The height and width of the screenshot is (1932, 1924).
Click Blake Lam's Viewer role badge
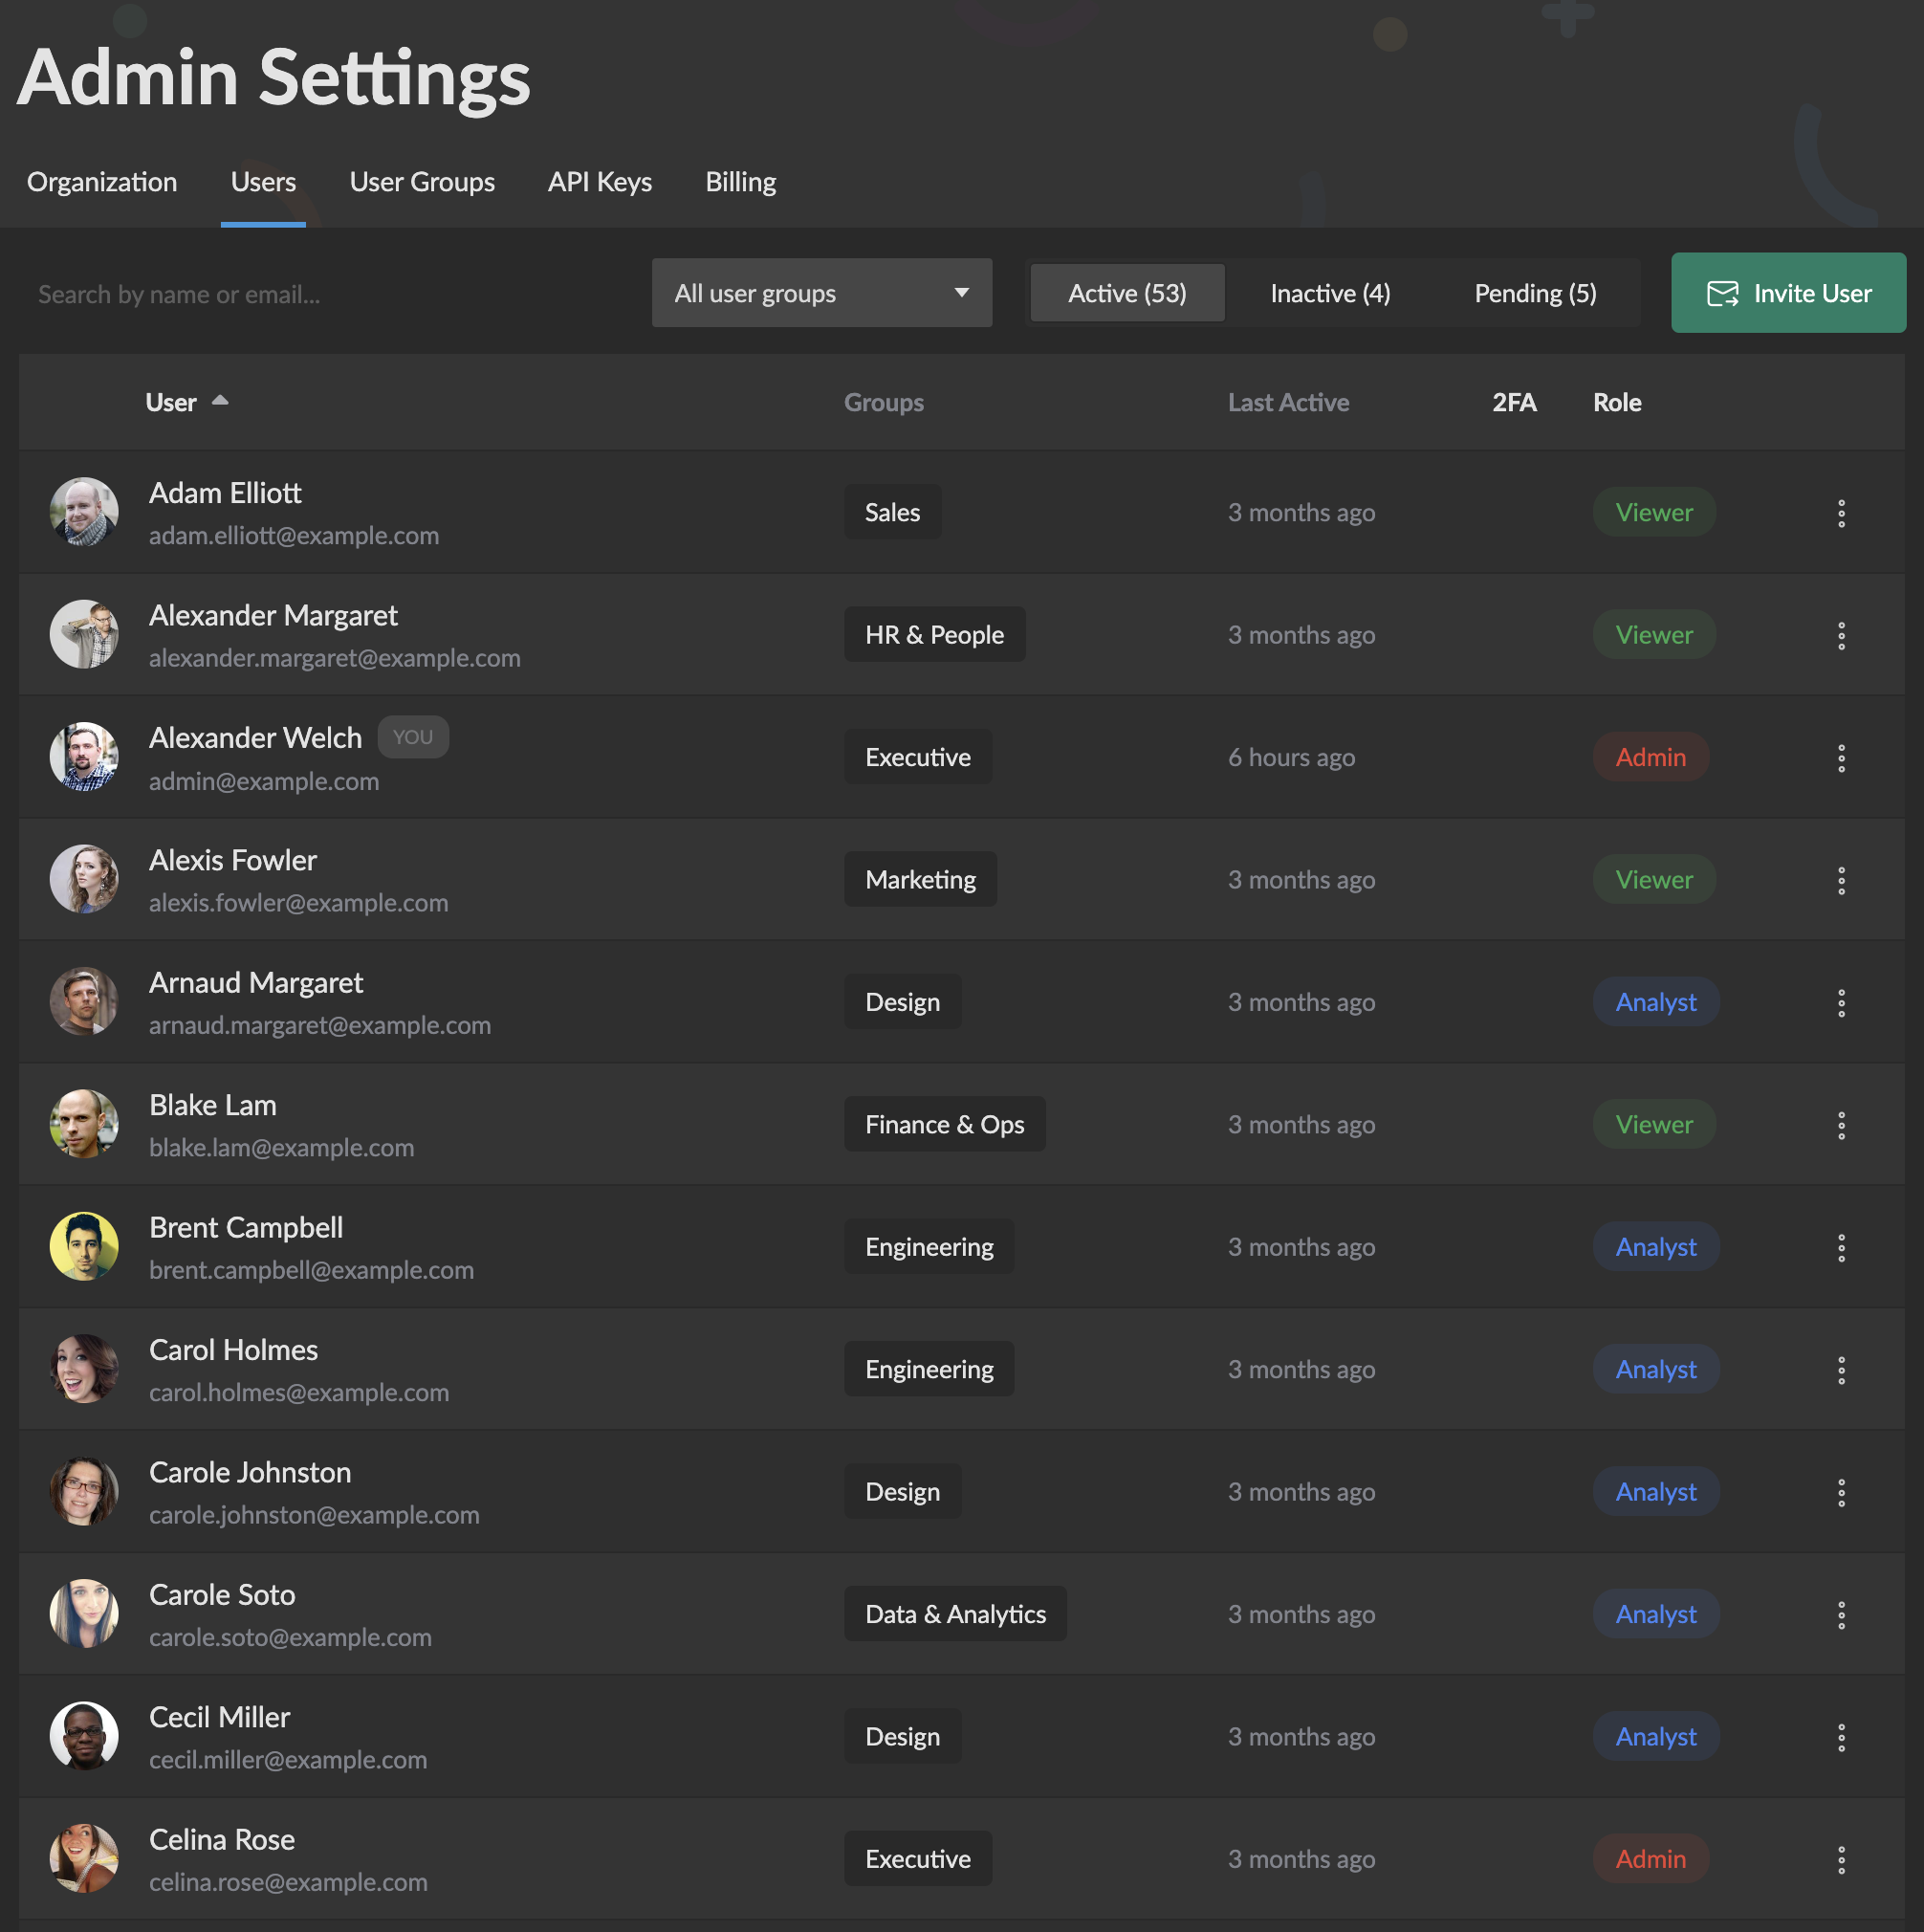[x=1654, y=1124]
